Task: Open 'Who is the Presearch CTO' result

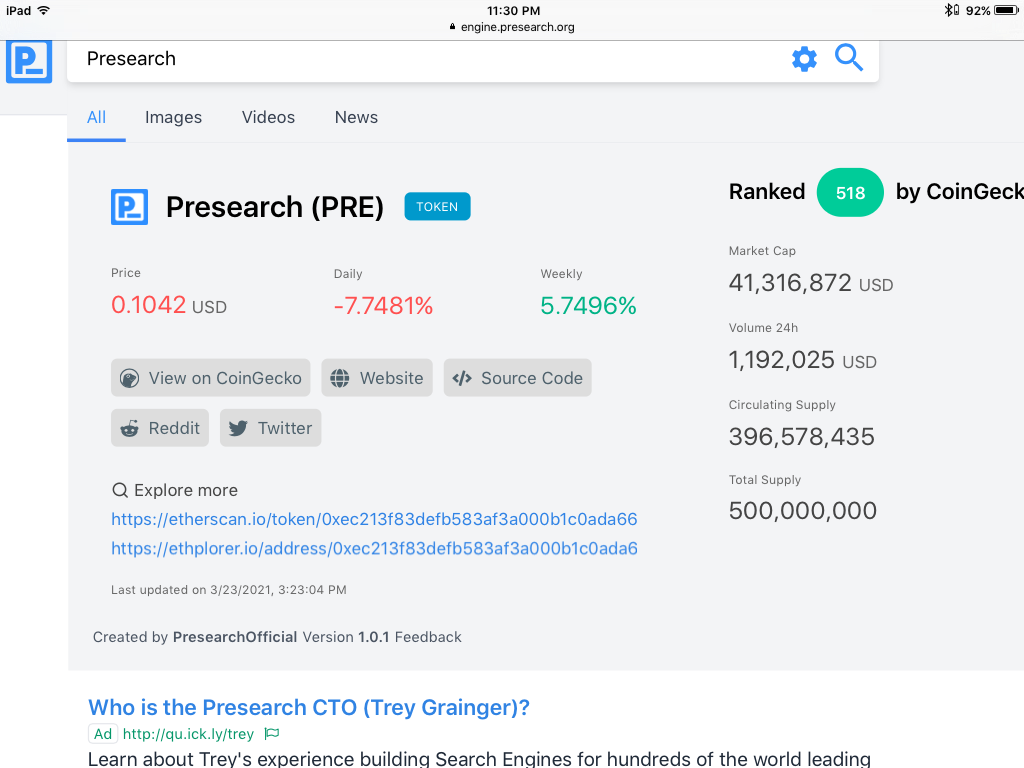Action: (309, 707)
